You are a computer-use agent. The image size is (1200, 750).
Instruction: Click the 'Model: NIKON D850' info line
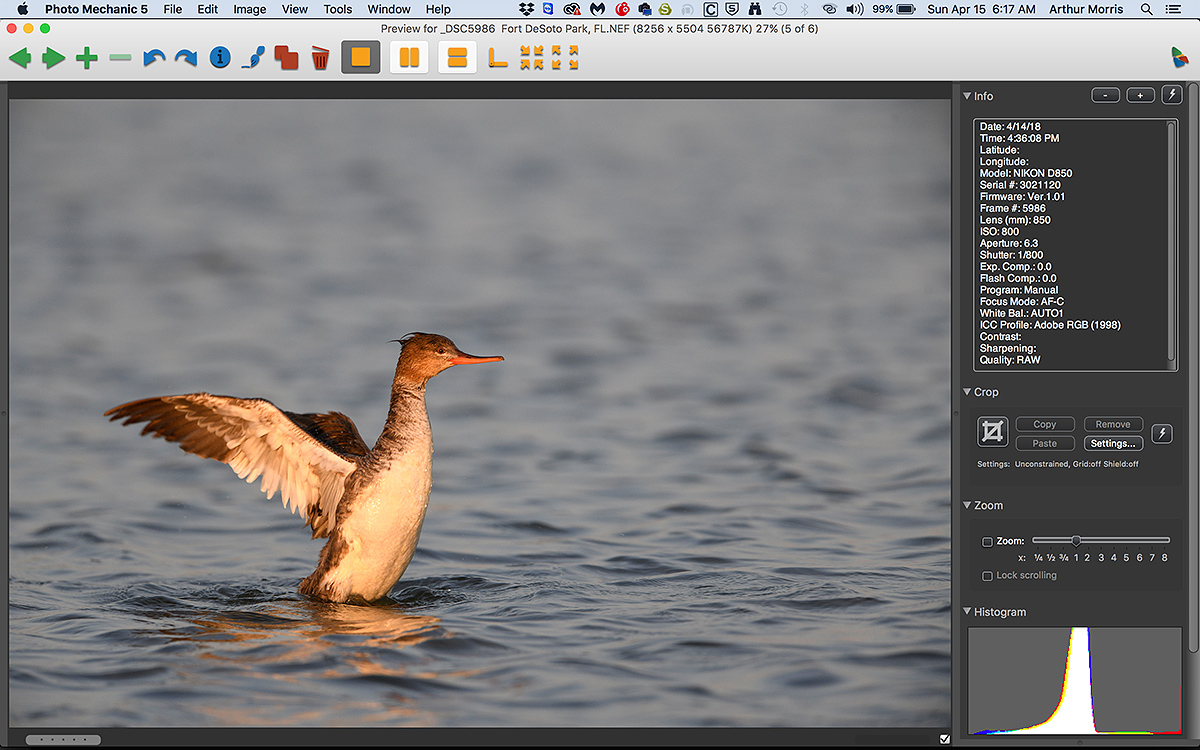[1026, 173]
